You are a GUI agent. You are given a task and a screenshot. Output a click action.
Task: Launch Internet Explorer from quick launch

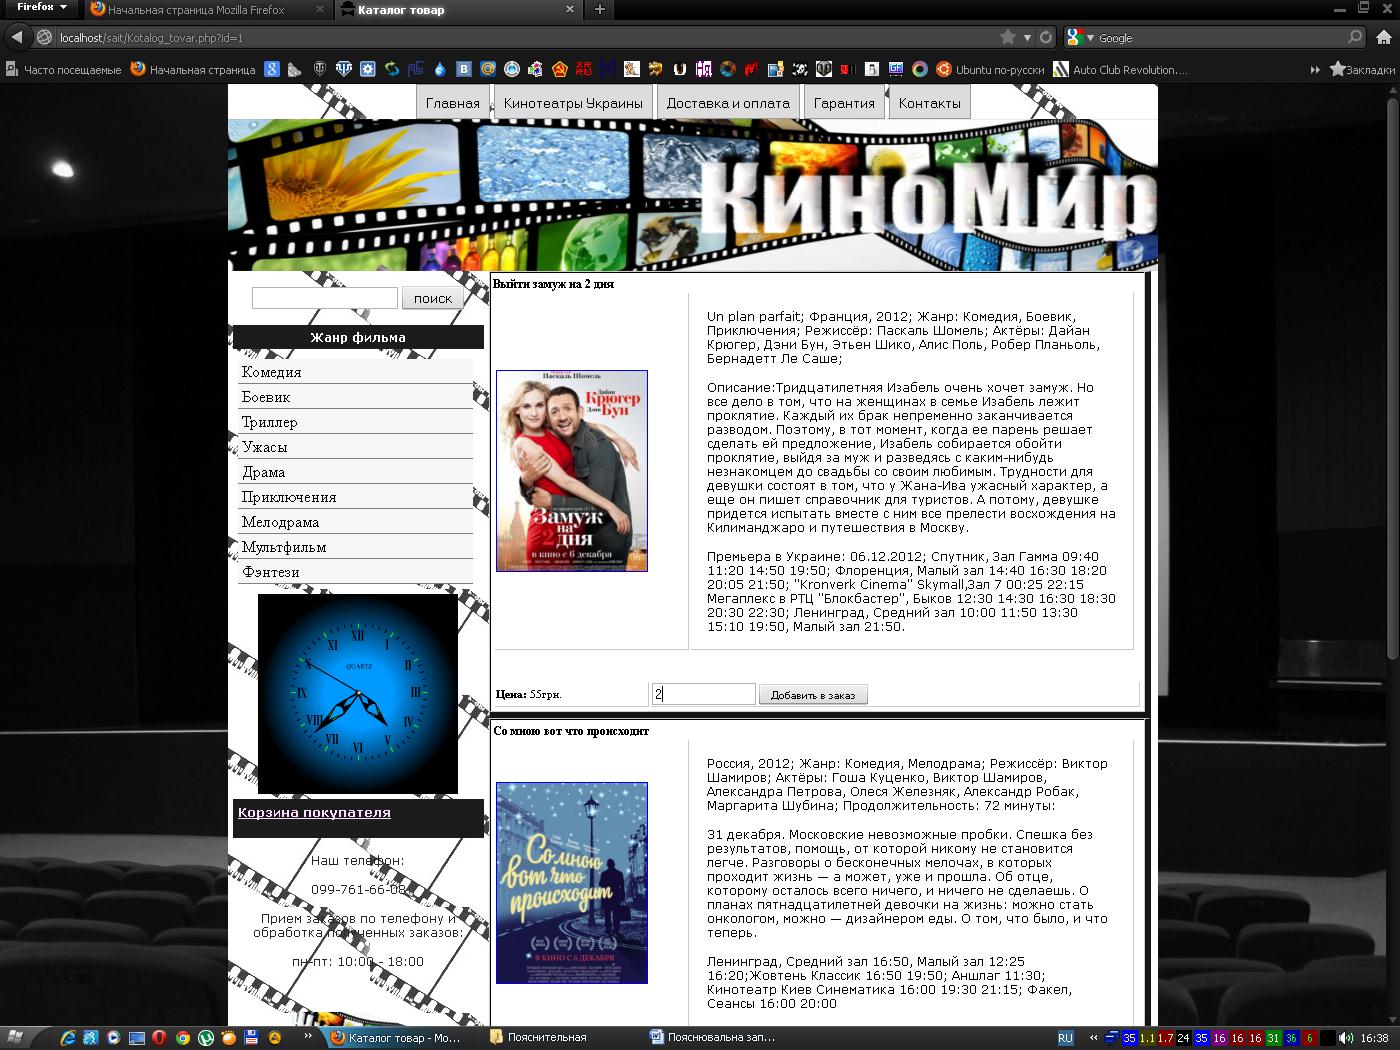click(68, 1038)
